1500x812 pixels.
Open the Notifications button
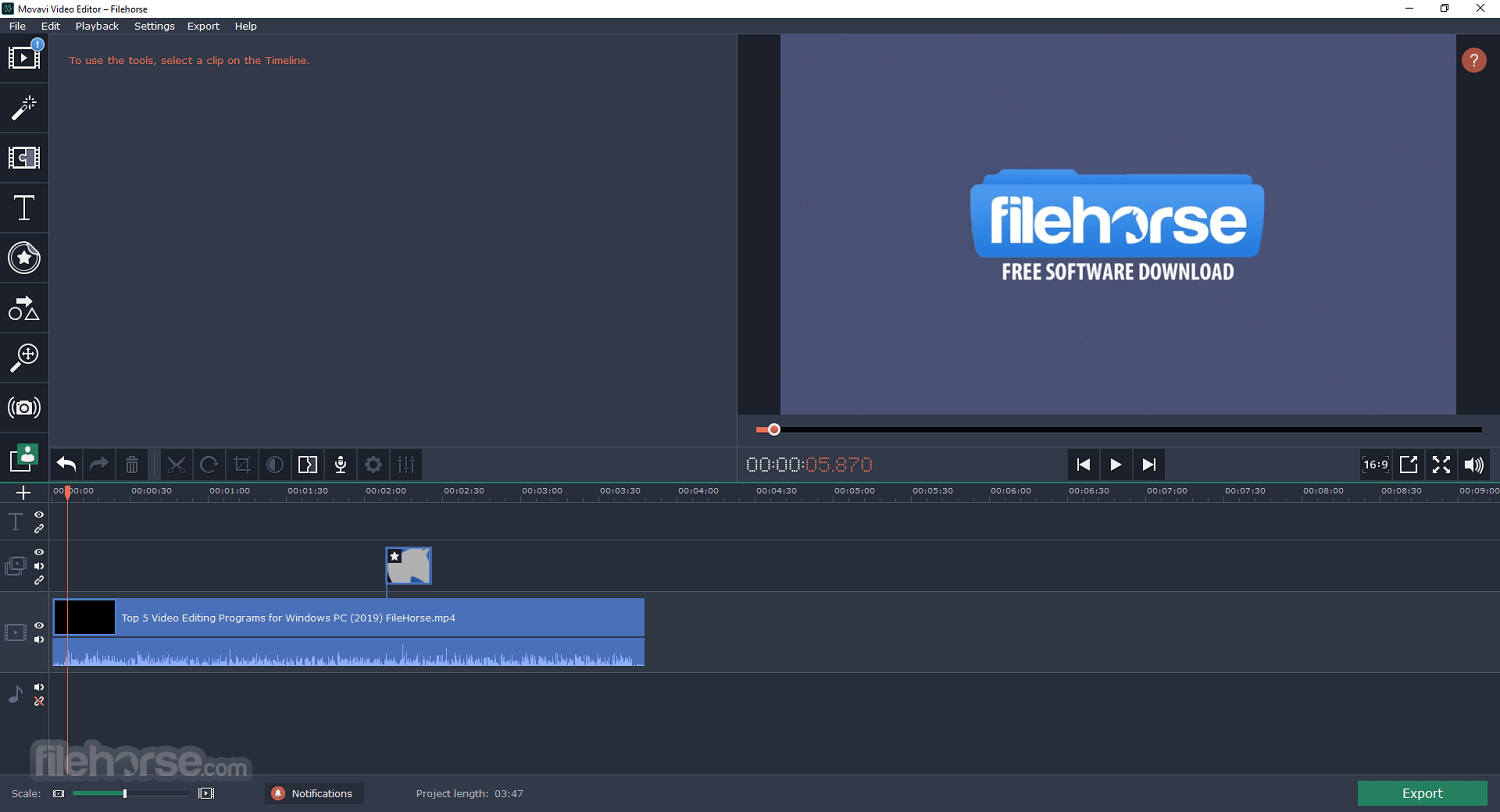click(314, 793)
